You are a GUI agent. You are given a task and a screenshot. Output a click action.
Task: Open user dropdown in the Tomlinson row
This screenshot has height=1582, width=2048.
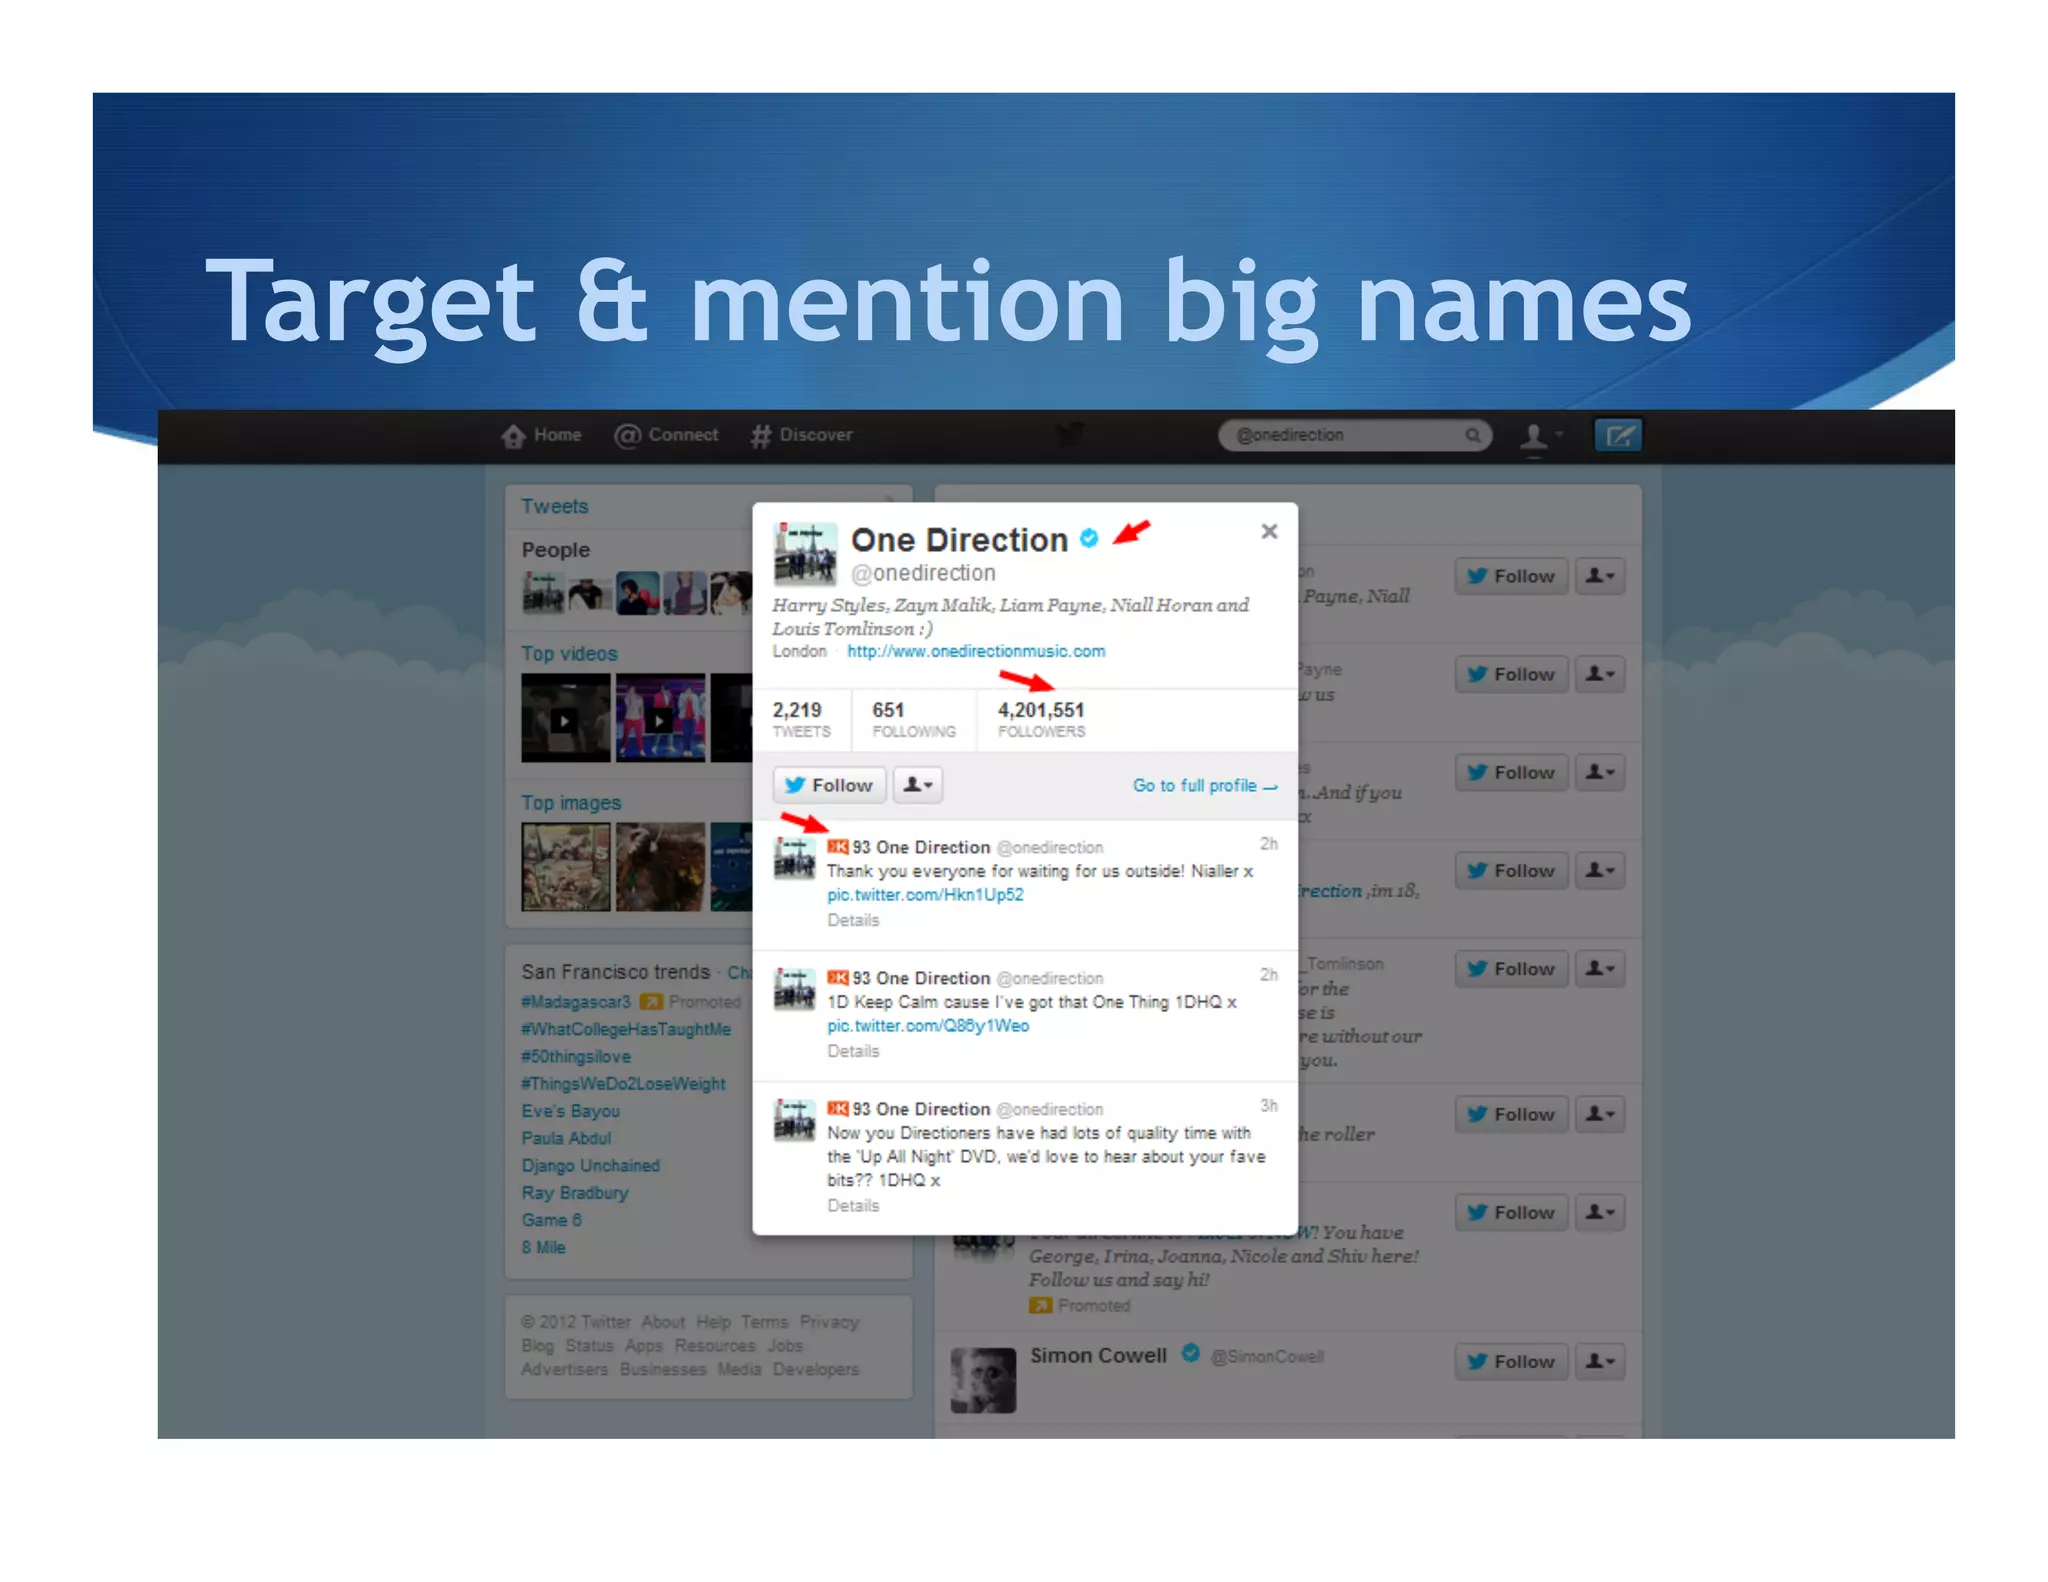[1600, 968]
